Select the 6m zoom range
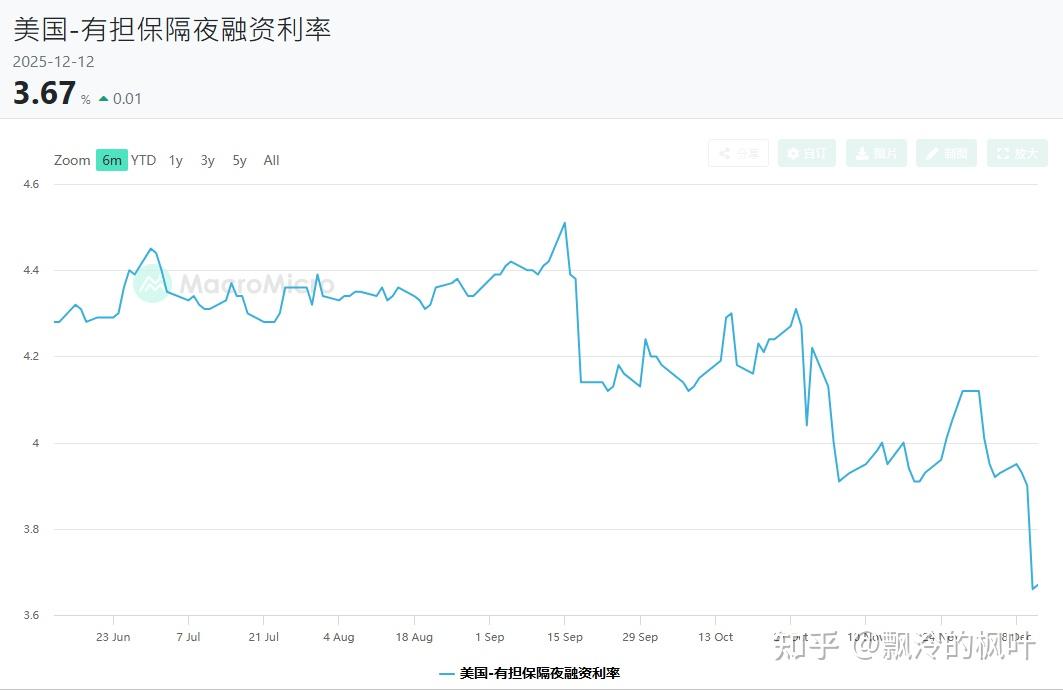Image resolution: width=1063 pixels, height=690 pixels. point(112,160)
